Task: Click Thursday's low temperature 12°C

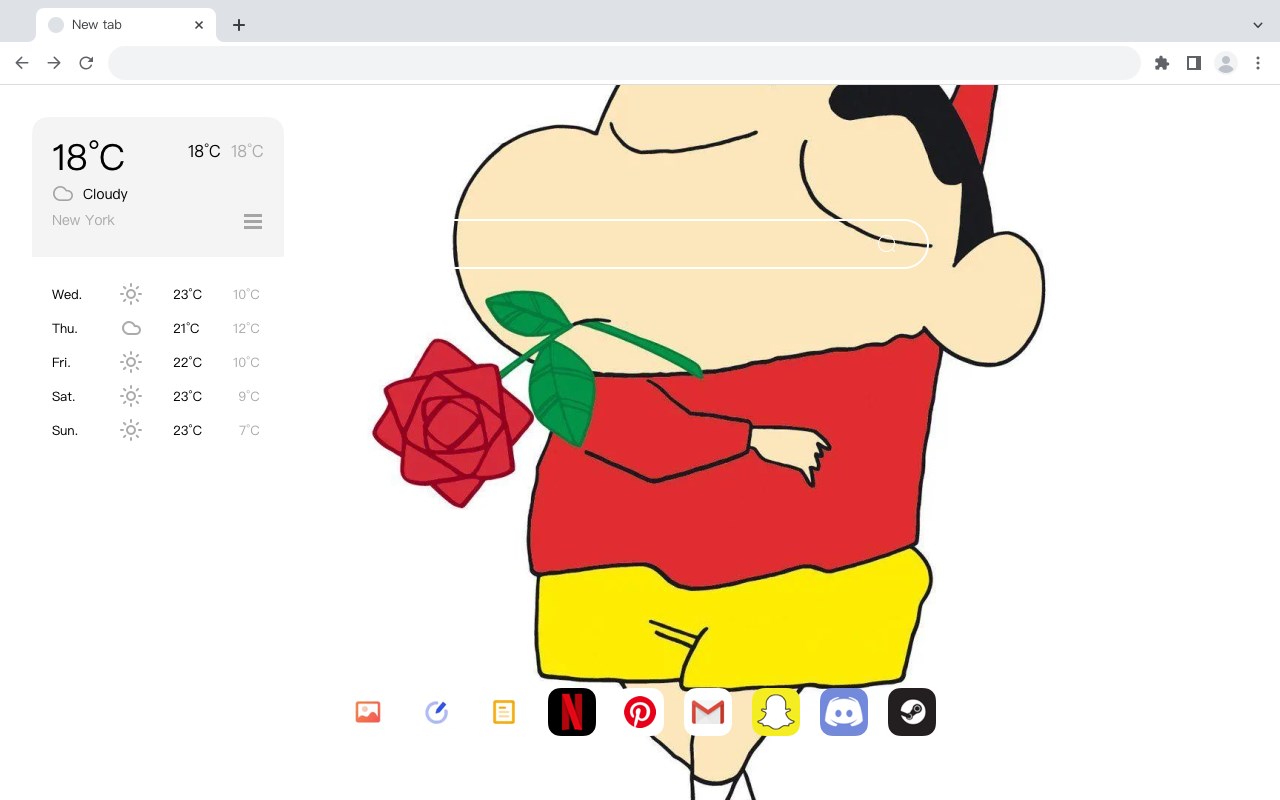Action: point(246,328)
